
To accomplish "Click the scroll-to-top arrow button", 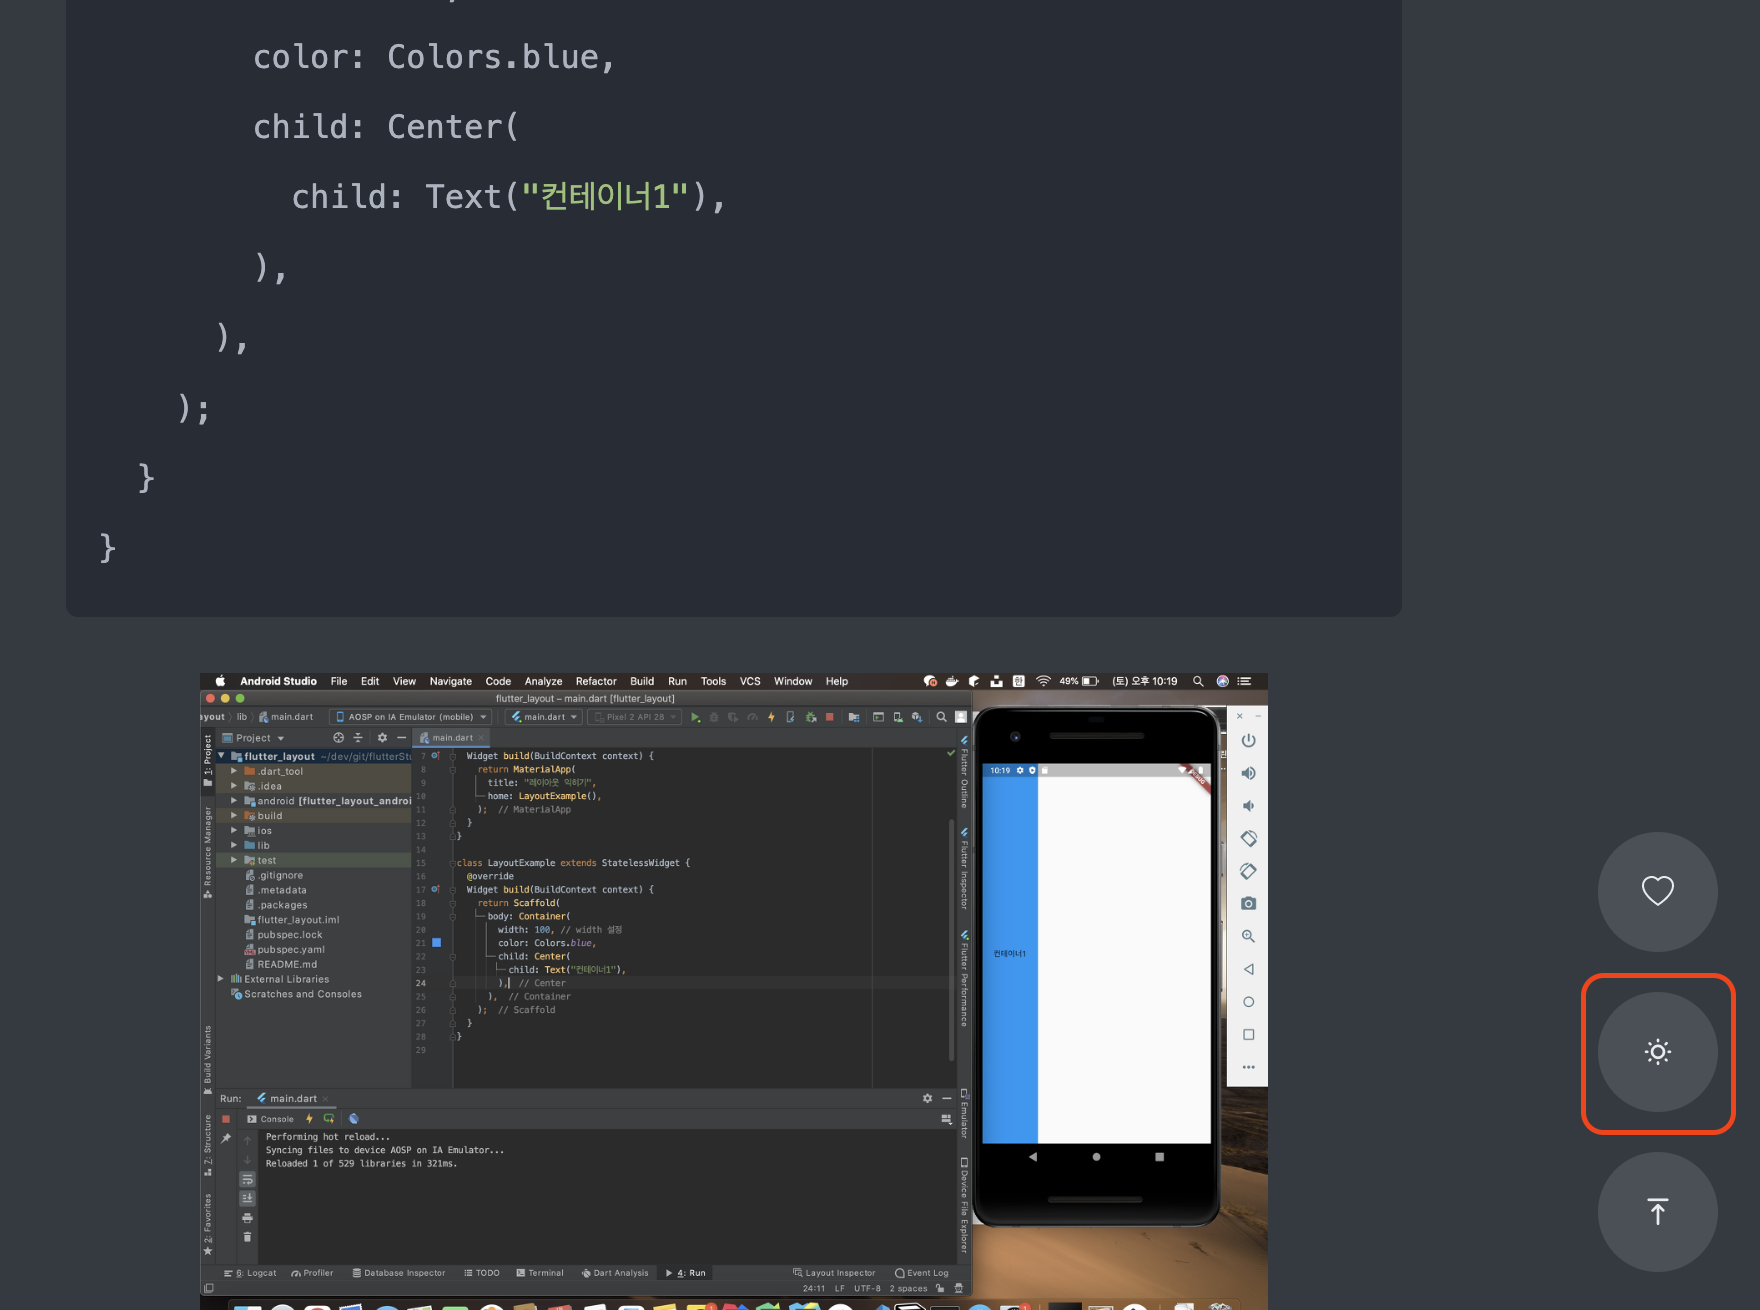I will tap(1657, 1212).
